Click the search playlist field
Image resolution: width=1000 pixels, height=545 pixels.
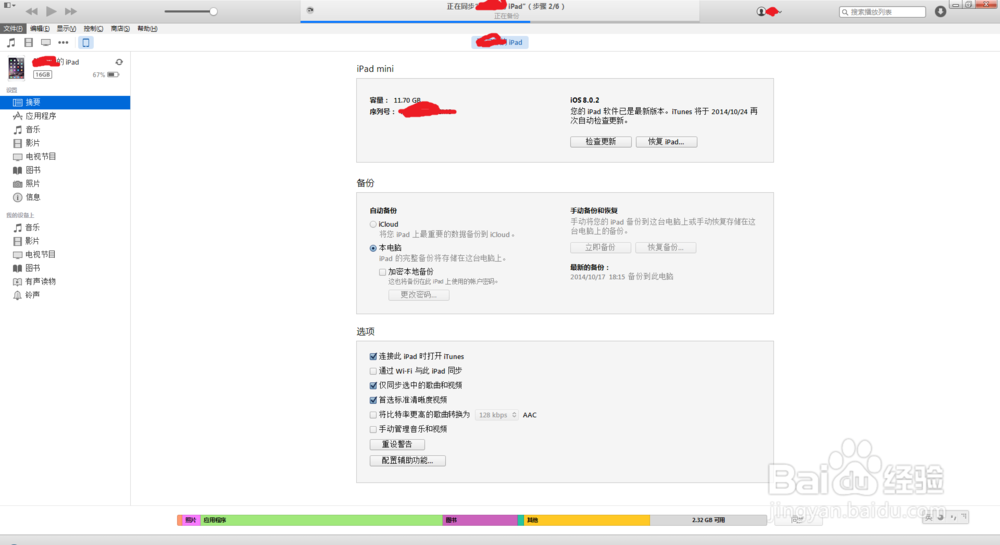click(883, 12)
